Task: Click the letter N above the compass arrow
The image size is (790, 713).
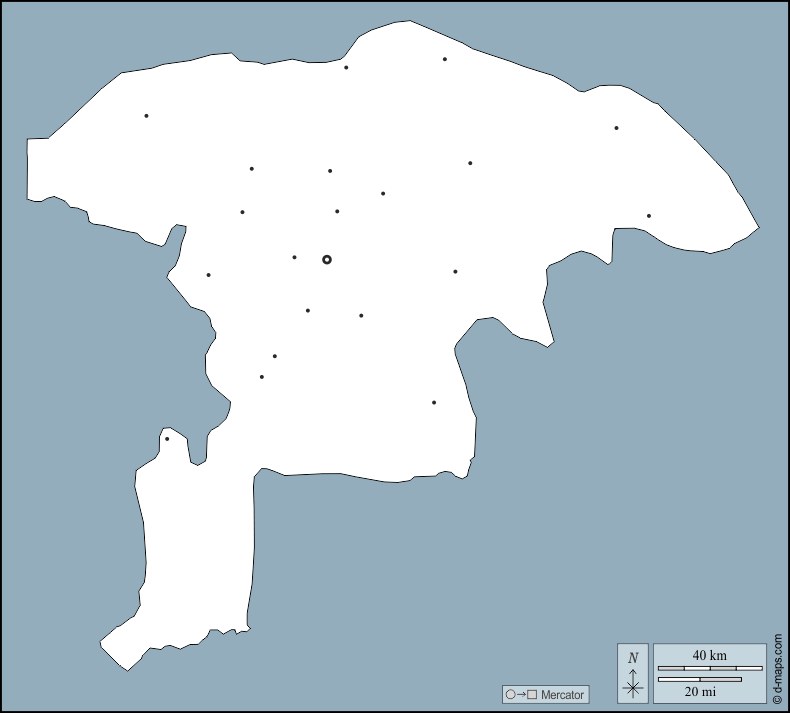Action: pyautogui.click(x=632, y=657)
